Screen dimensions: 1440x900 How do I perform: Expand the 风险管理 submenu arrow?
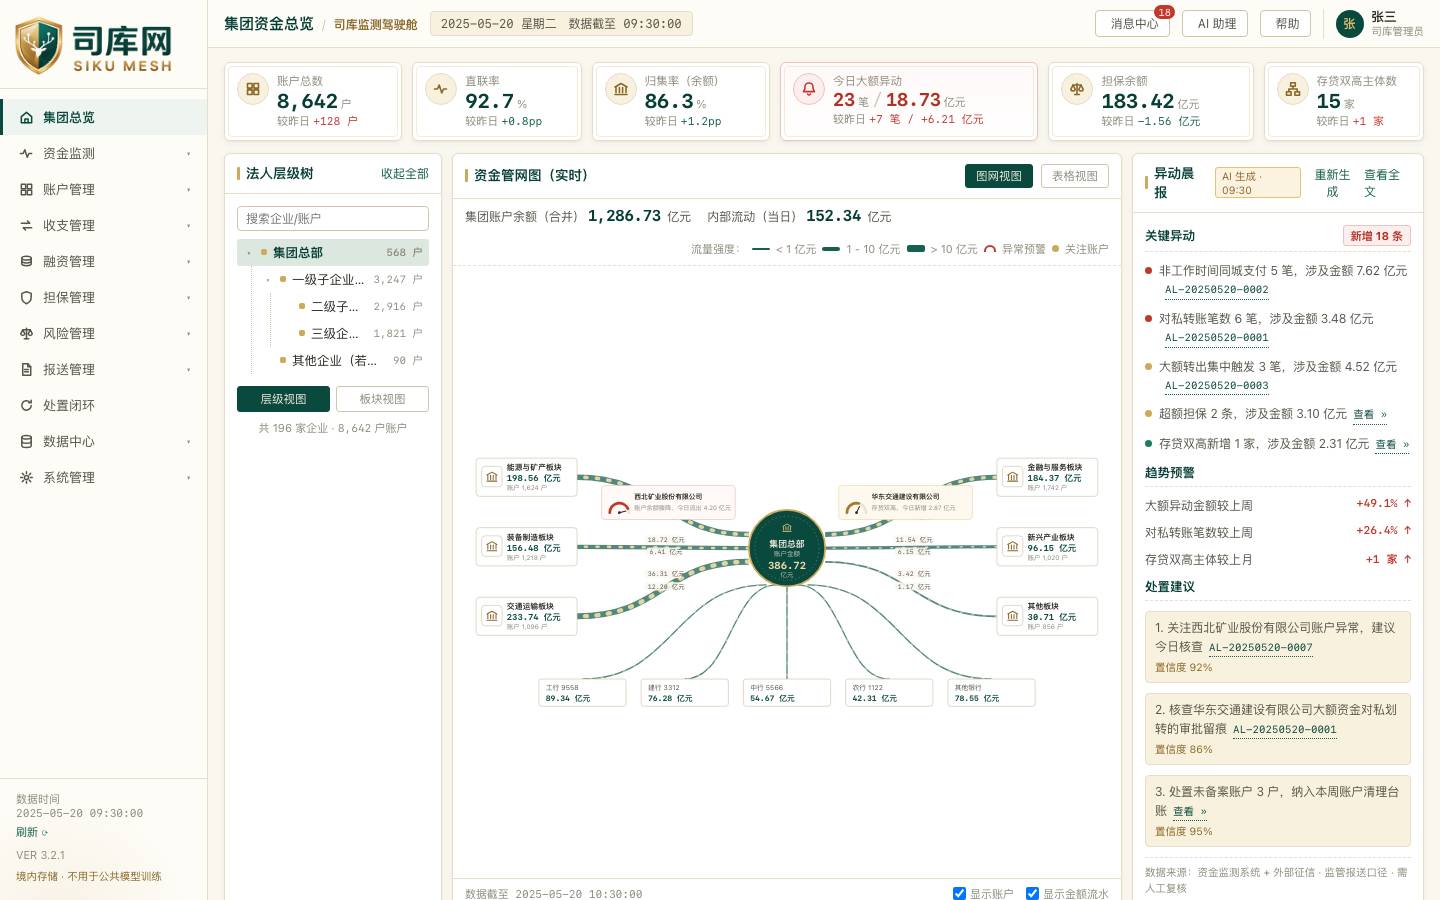pyautogui.click(x=188, y=334)
